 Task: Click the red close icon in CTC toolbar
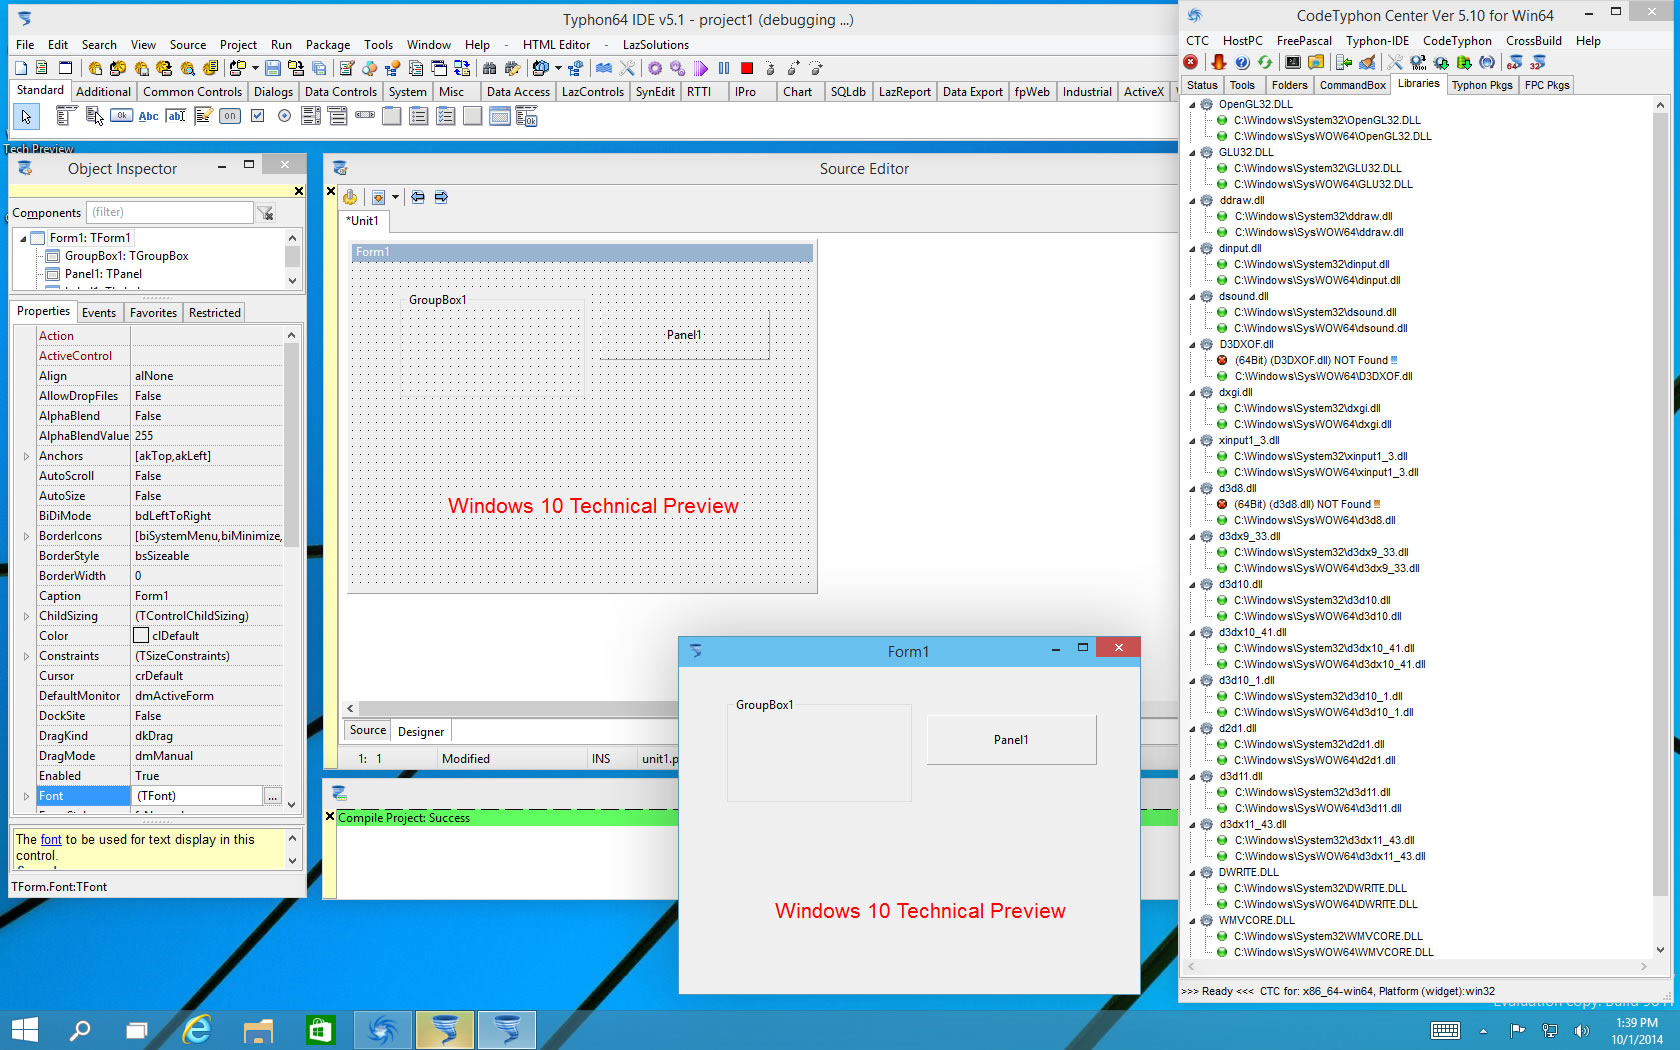coord(1191,62)
